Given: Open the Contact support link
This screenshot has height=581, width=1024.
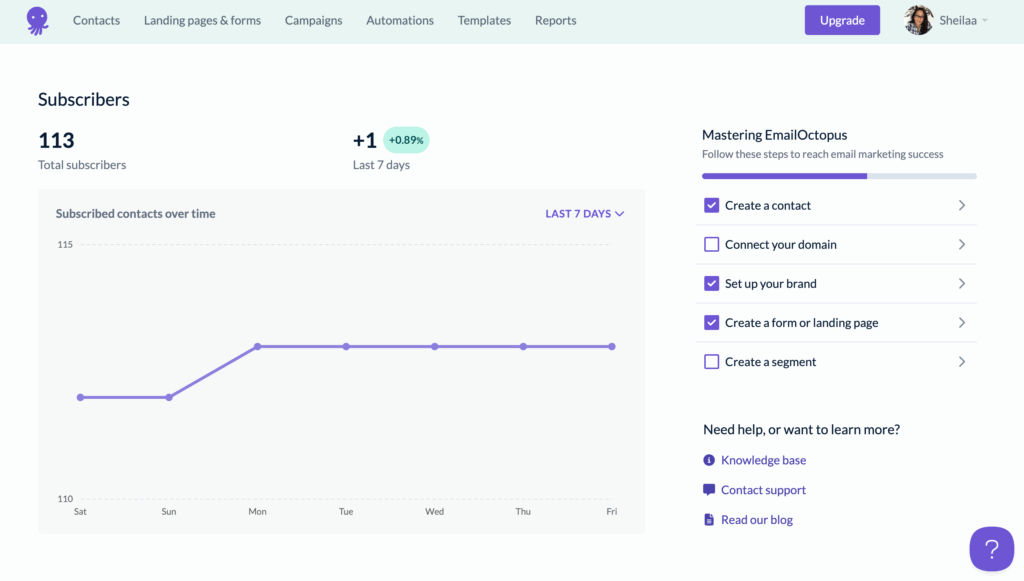Looking at the screenshot, I should tap(763, 490).
